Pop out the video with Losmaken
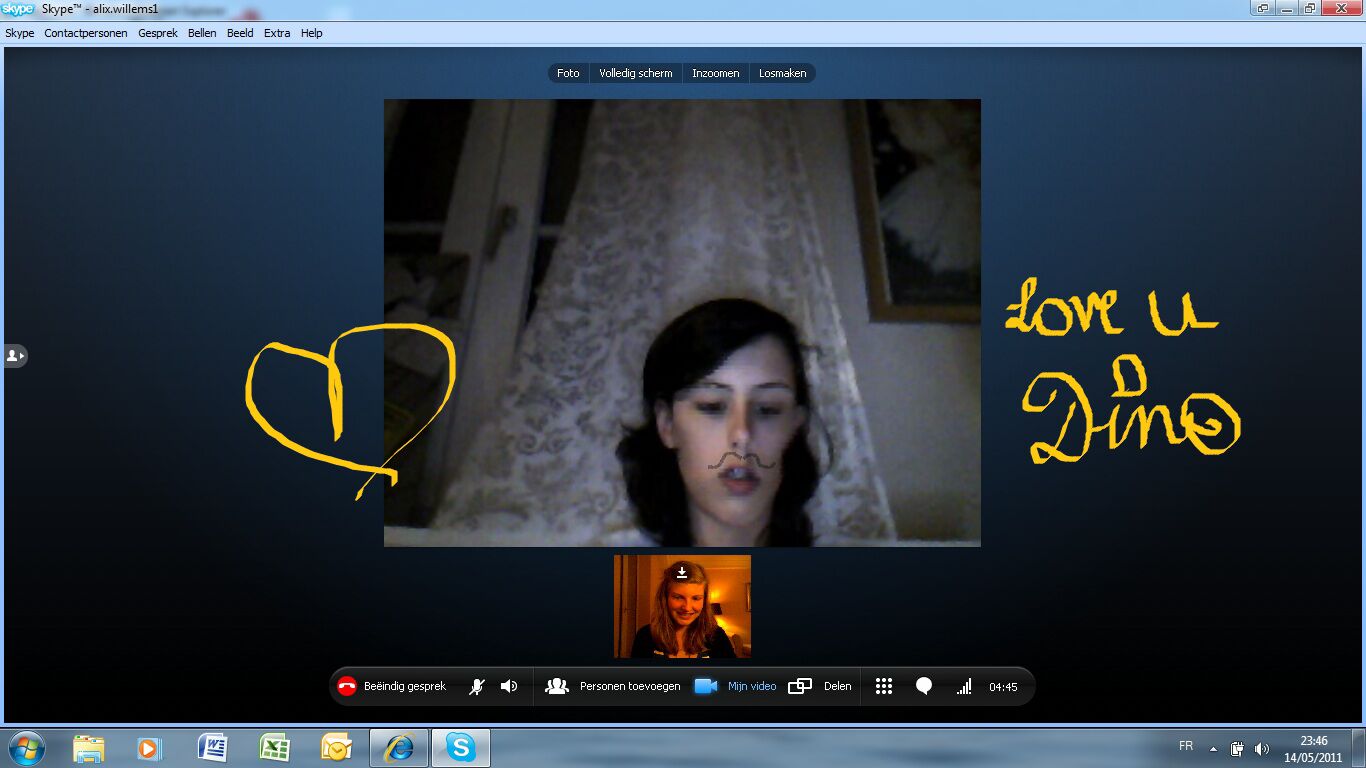Screen dimensions: 1366x768 click(782, 73)
